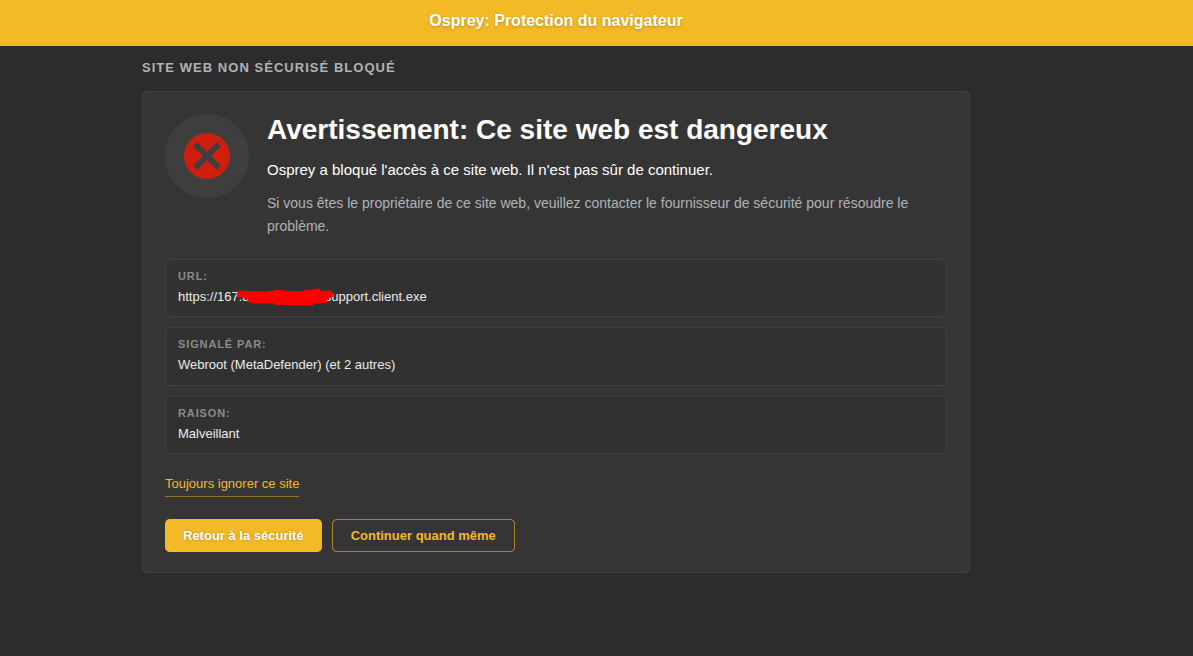Click the 'URL:' field label

coord(192,276)
